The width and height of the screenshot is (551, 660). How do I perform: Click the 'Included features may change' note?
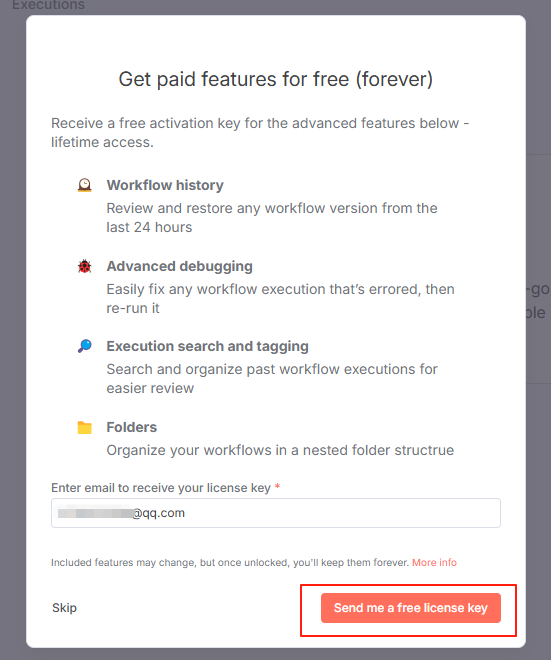point(230,562)
